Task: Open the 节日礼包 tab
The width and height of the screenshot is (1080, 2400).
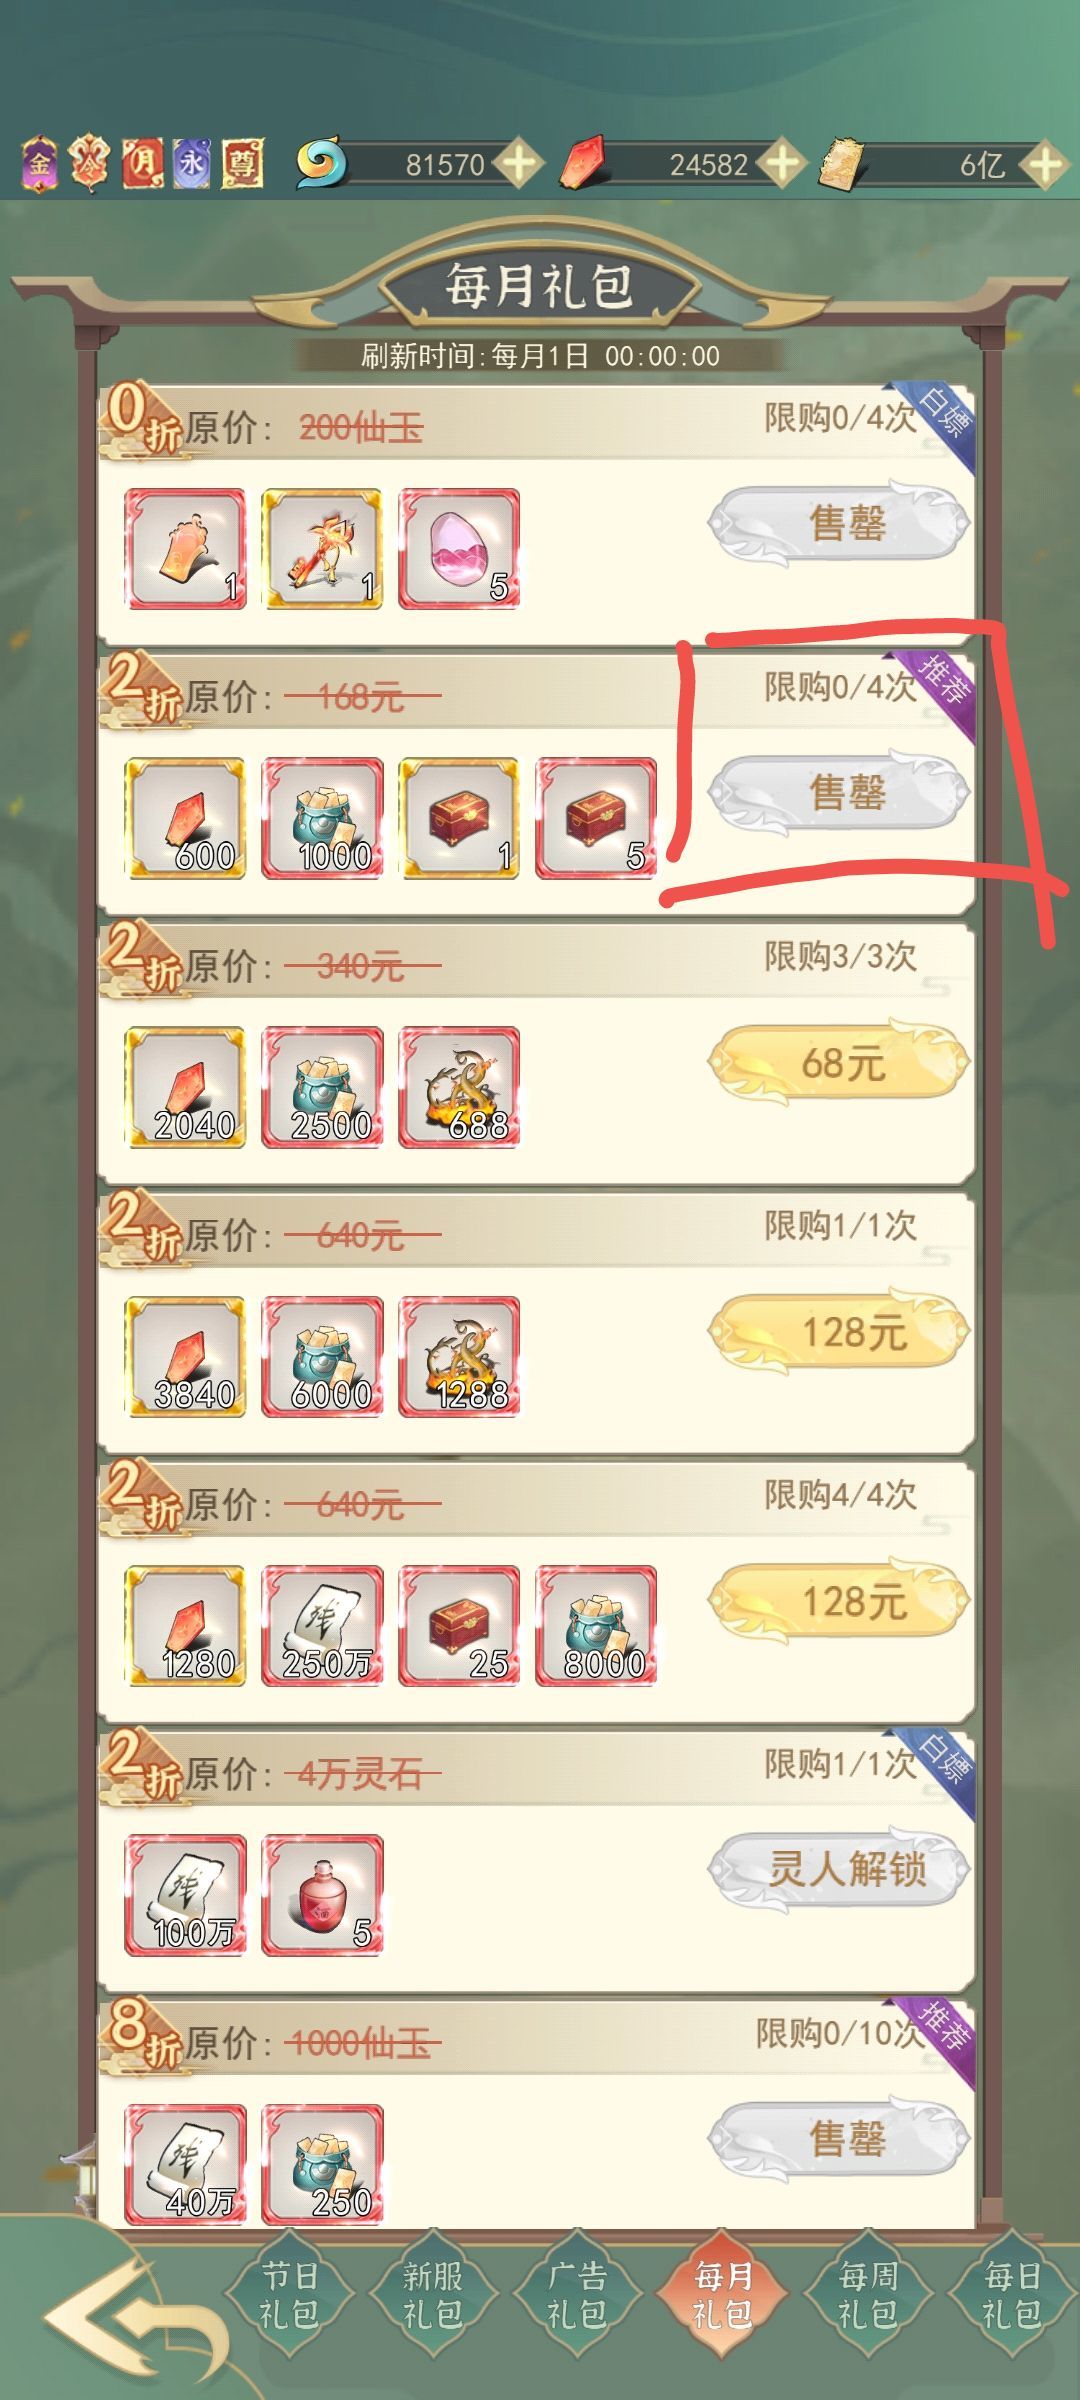Action: [289, 2295]
